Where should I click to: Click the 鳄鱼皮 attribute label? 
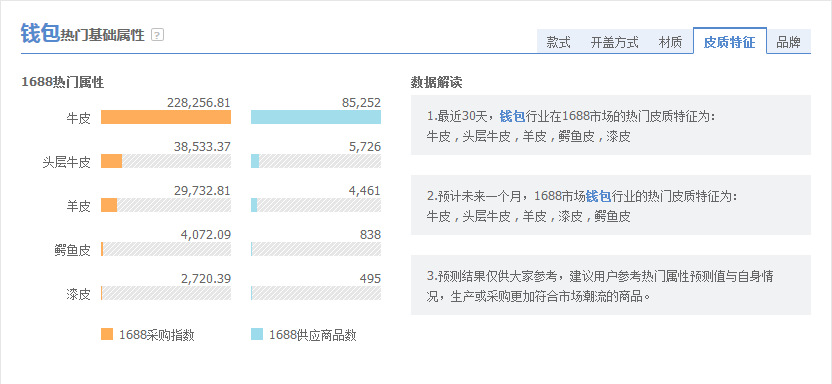tap(72, 250)
